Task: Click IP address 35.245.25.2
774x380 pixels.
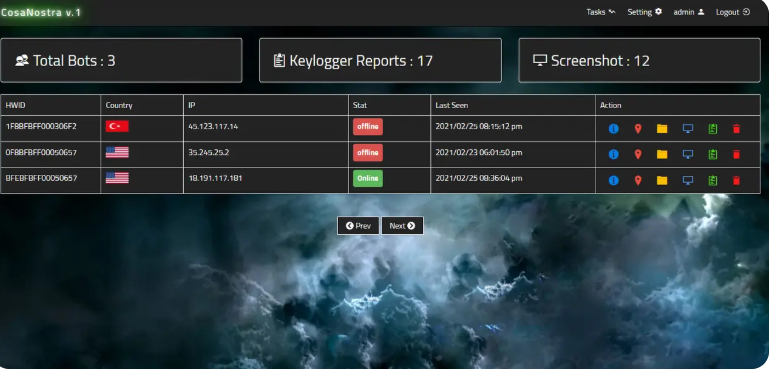Action: coord(209,152)
